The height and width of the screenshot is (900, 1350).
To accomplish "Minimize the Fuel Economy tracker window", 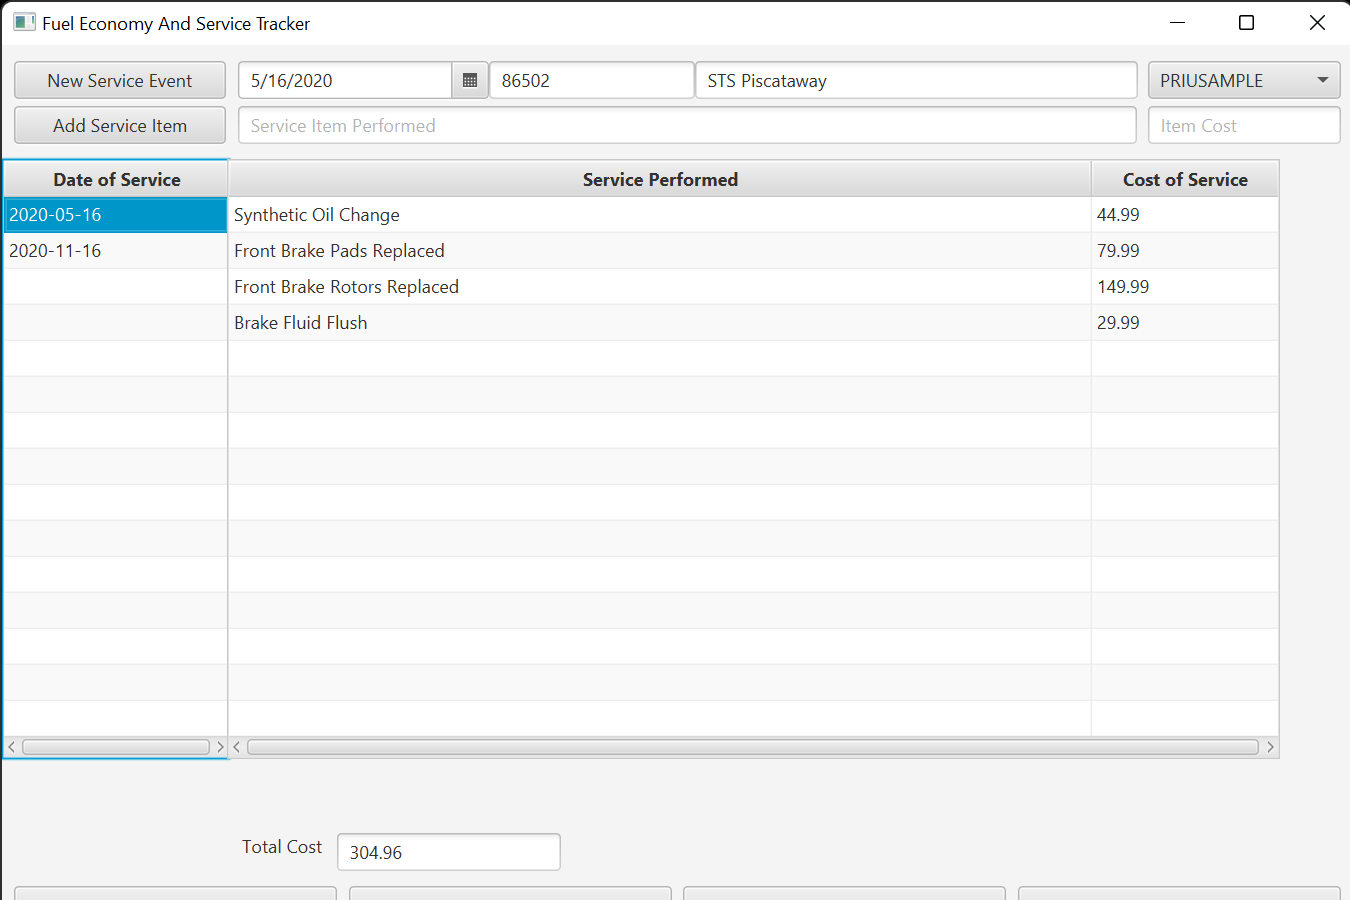I will pos(1177,22).
